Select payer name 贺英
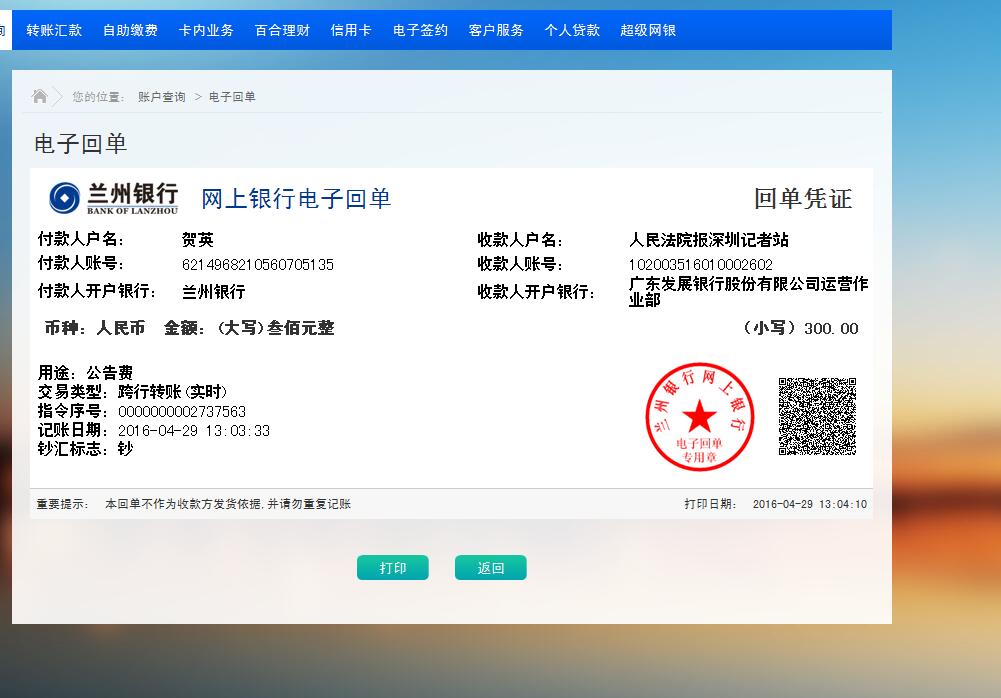The width and height of the screenshot is (1001, 698). (198, 239)
